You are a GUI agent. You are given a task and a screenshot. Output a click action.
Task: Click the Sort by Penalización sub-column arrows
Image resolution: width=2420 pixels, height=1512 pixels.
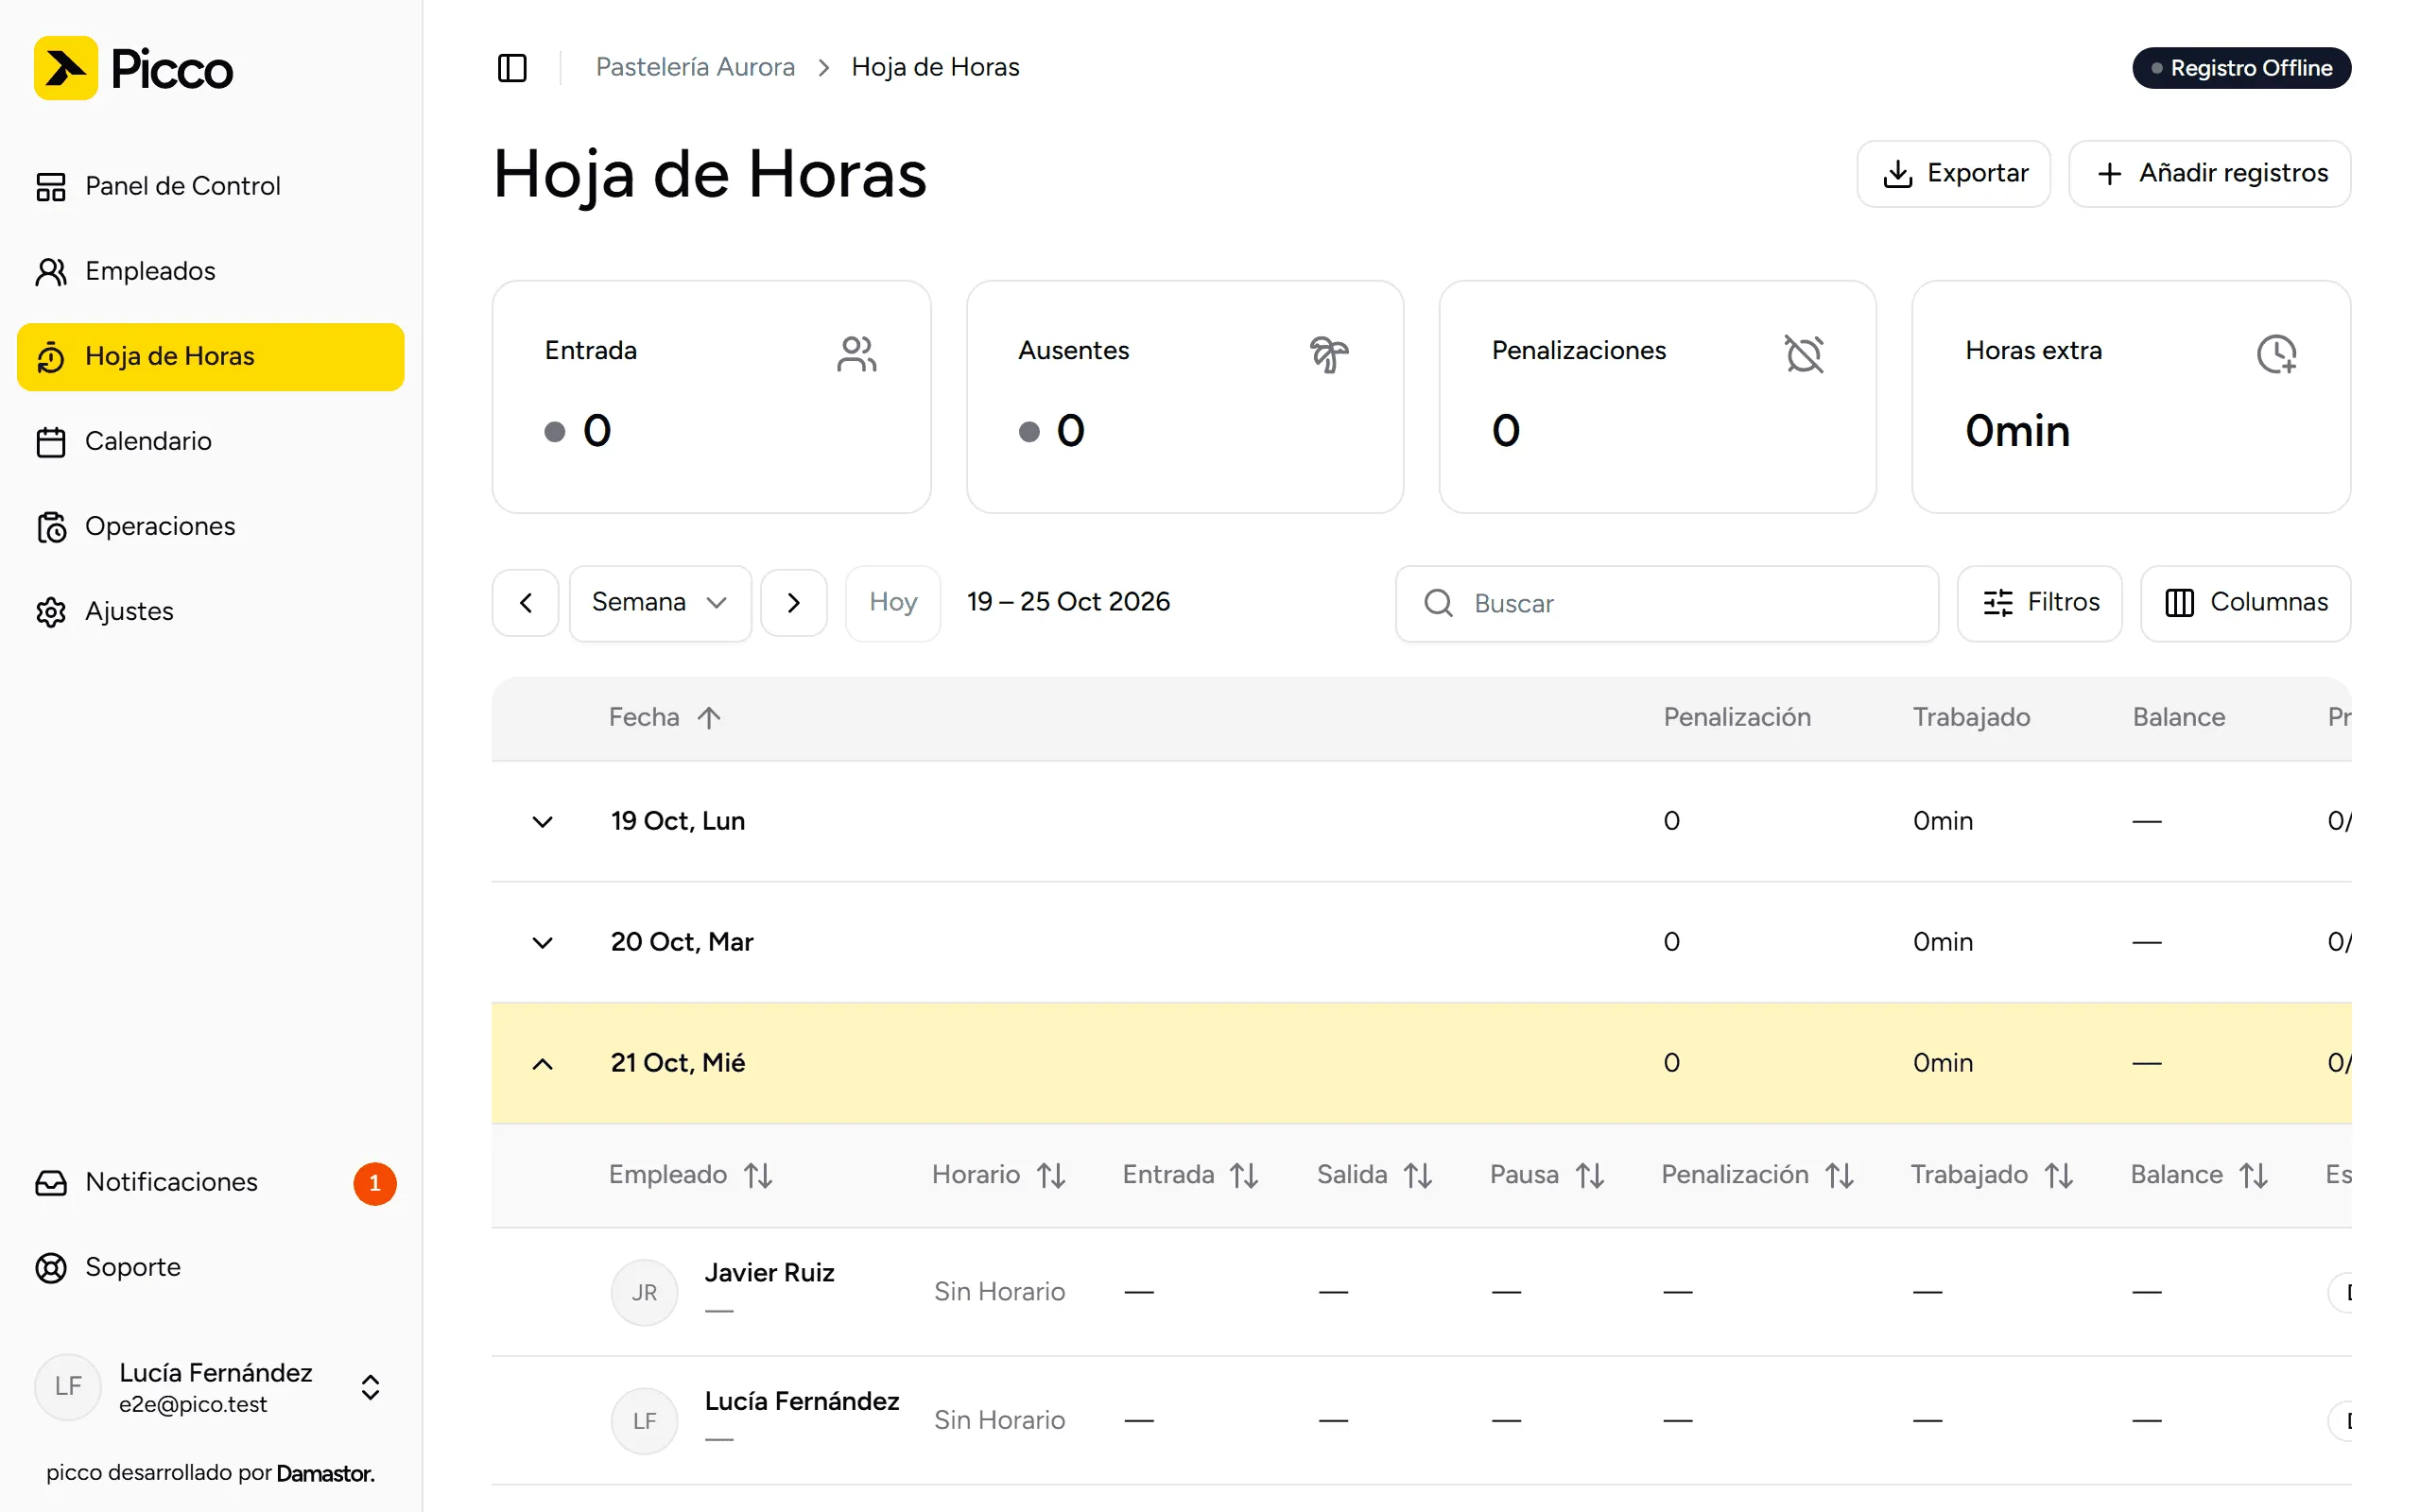pyautogui.click(x=1839, y=1175)
